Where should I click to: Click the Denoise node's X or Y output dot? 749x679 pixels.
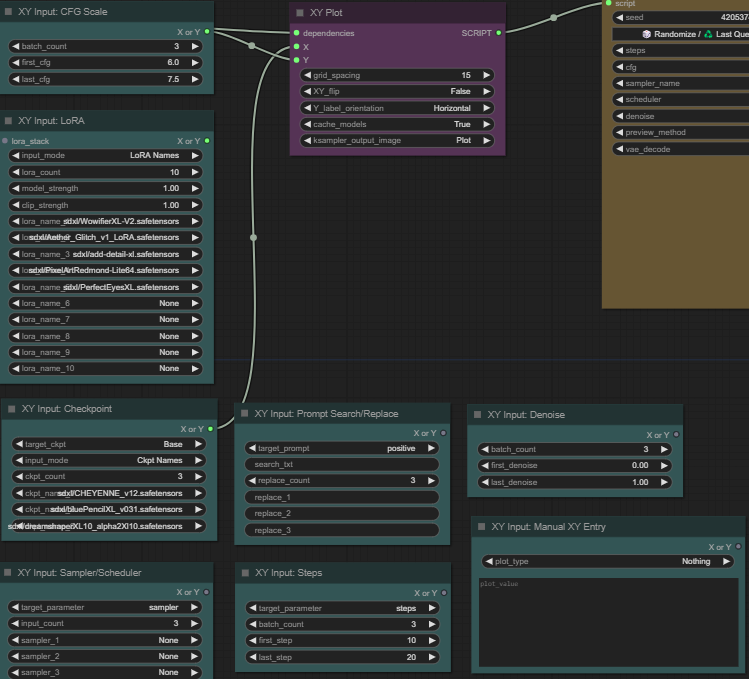(676, 434)
